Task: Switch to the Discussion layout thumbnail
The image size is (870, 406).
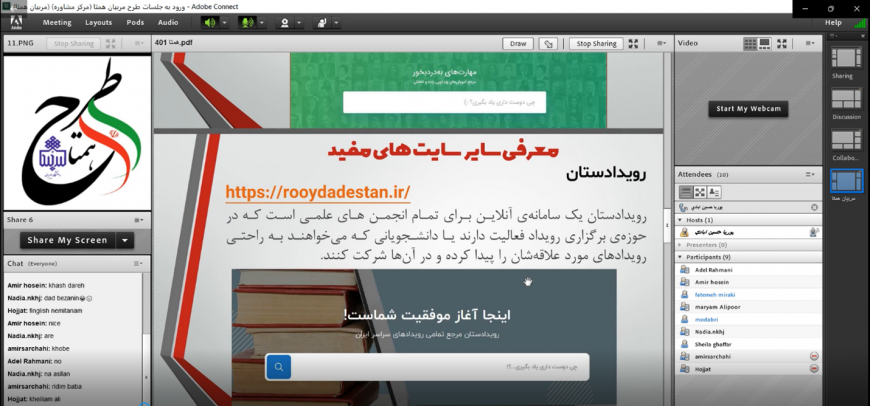Action: tap(846, 100)
